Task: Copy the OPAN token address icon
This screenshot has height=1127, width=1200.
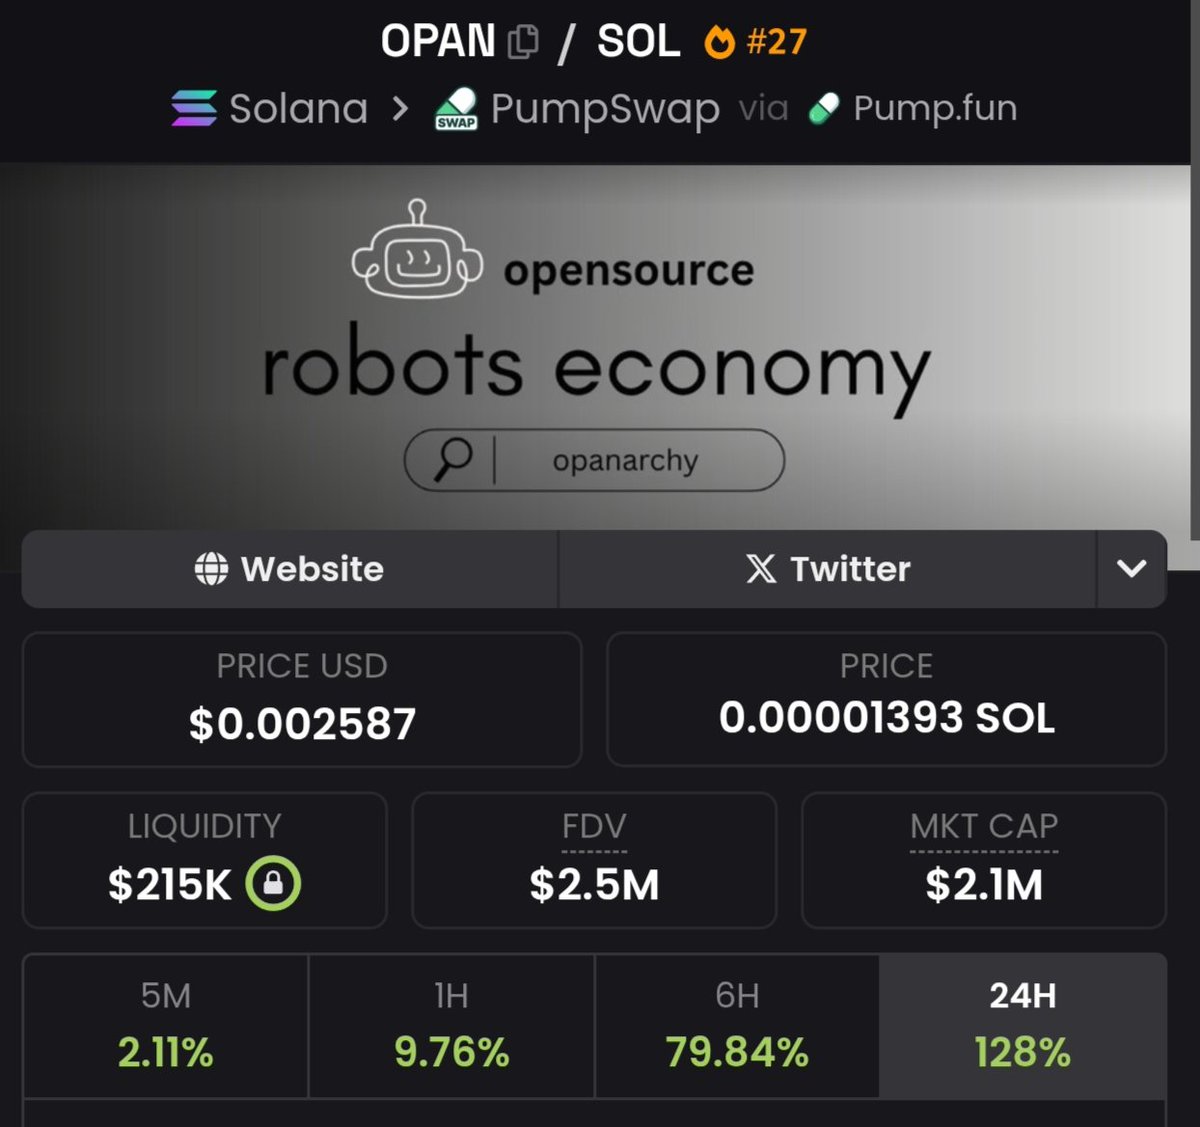Action: pyautogui.click(x=523, y=42)
